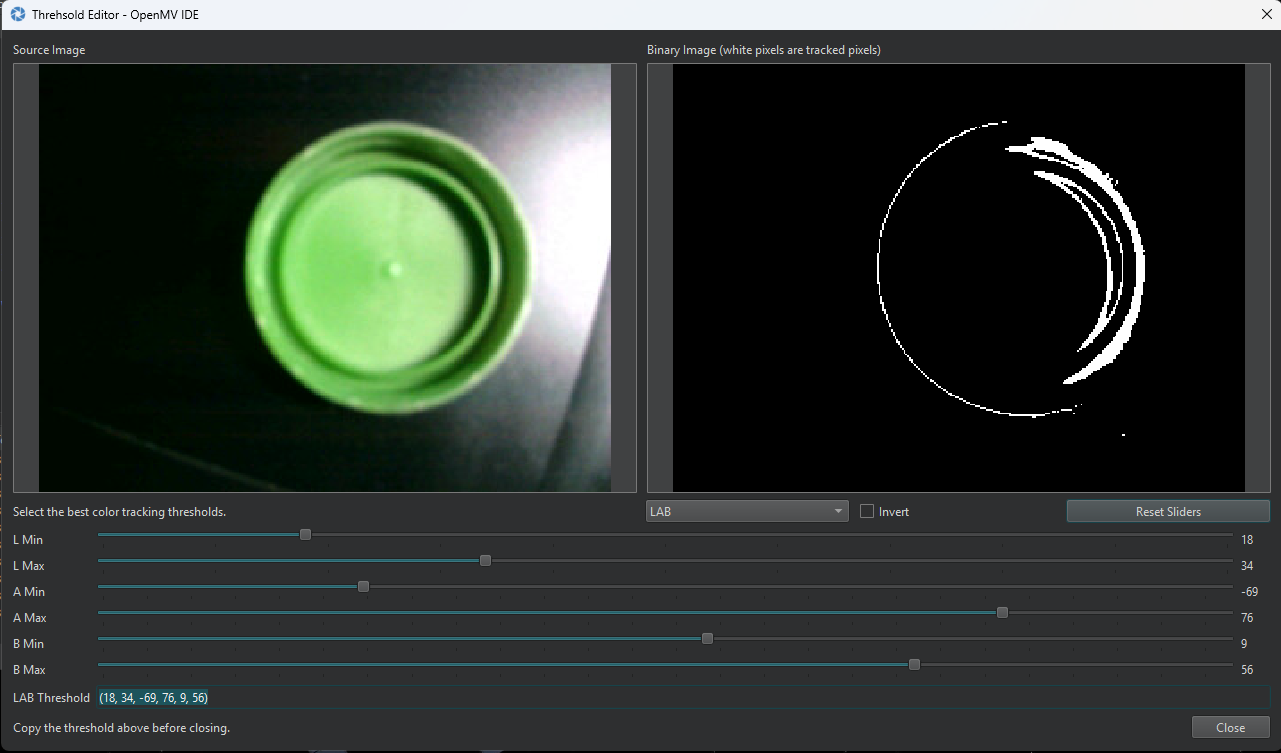Screen dimensions: 1281x753
Task: Click the L Min slider handle
Action: (306, 535)
